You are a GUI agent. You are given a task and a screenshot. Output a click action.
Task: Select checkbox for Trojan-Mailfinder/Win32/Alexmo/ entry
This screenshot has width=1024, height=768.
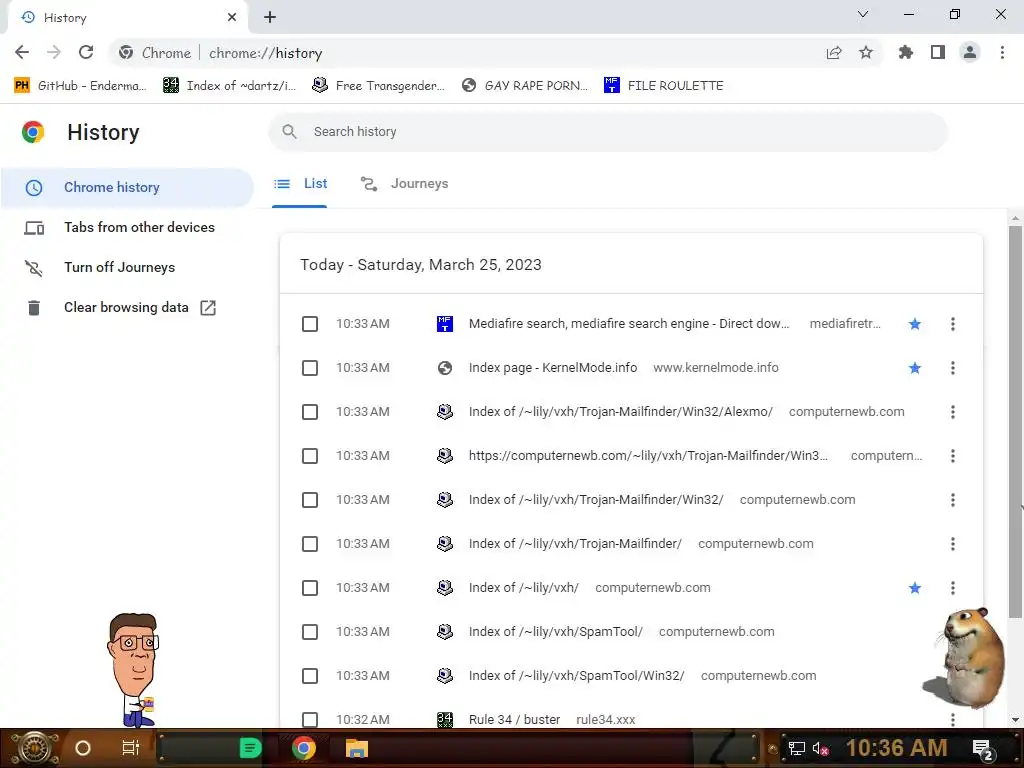point(310,412)
